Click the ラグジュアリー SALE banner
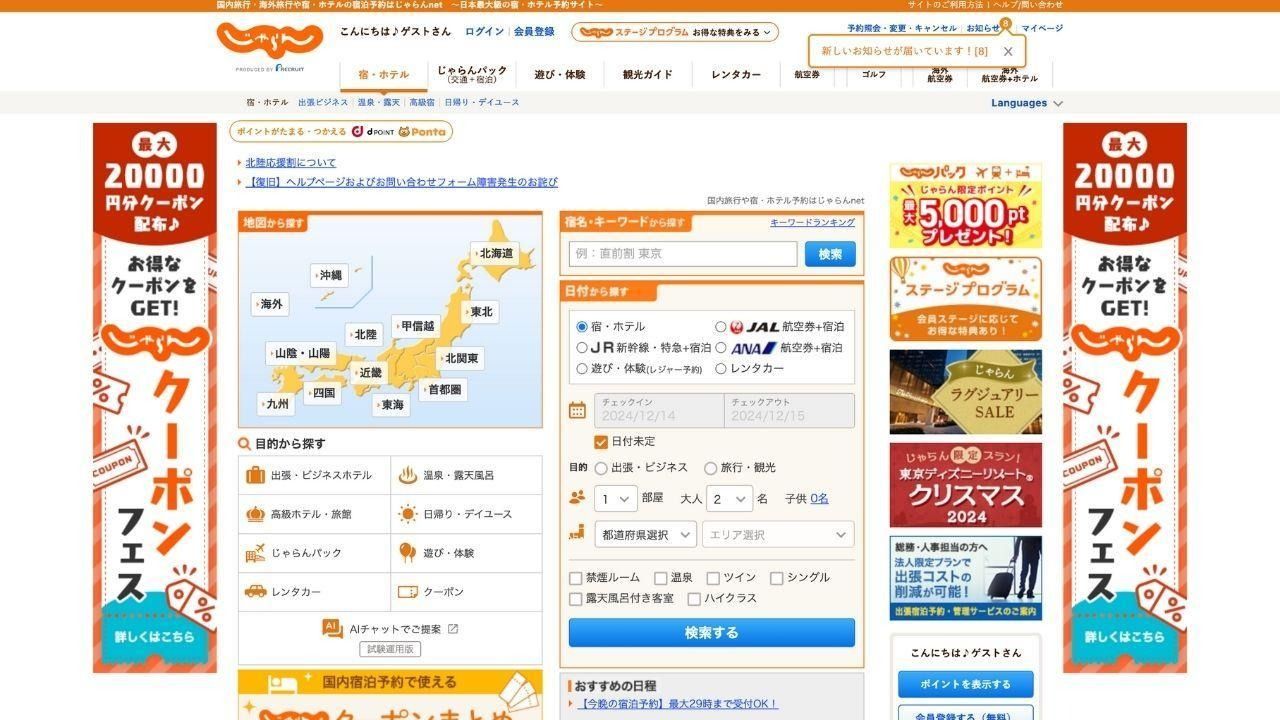 tap(965, 392)
